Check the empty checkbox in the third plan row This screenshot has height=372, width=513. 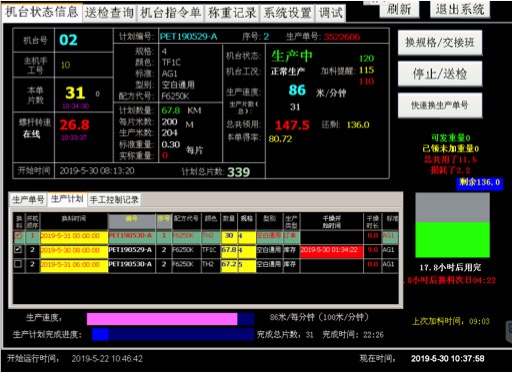pos(18,264)
